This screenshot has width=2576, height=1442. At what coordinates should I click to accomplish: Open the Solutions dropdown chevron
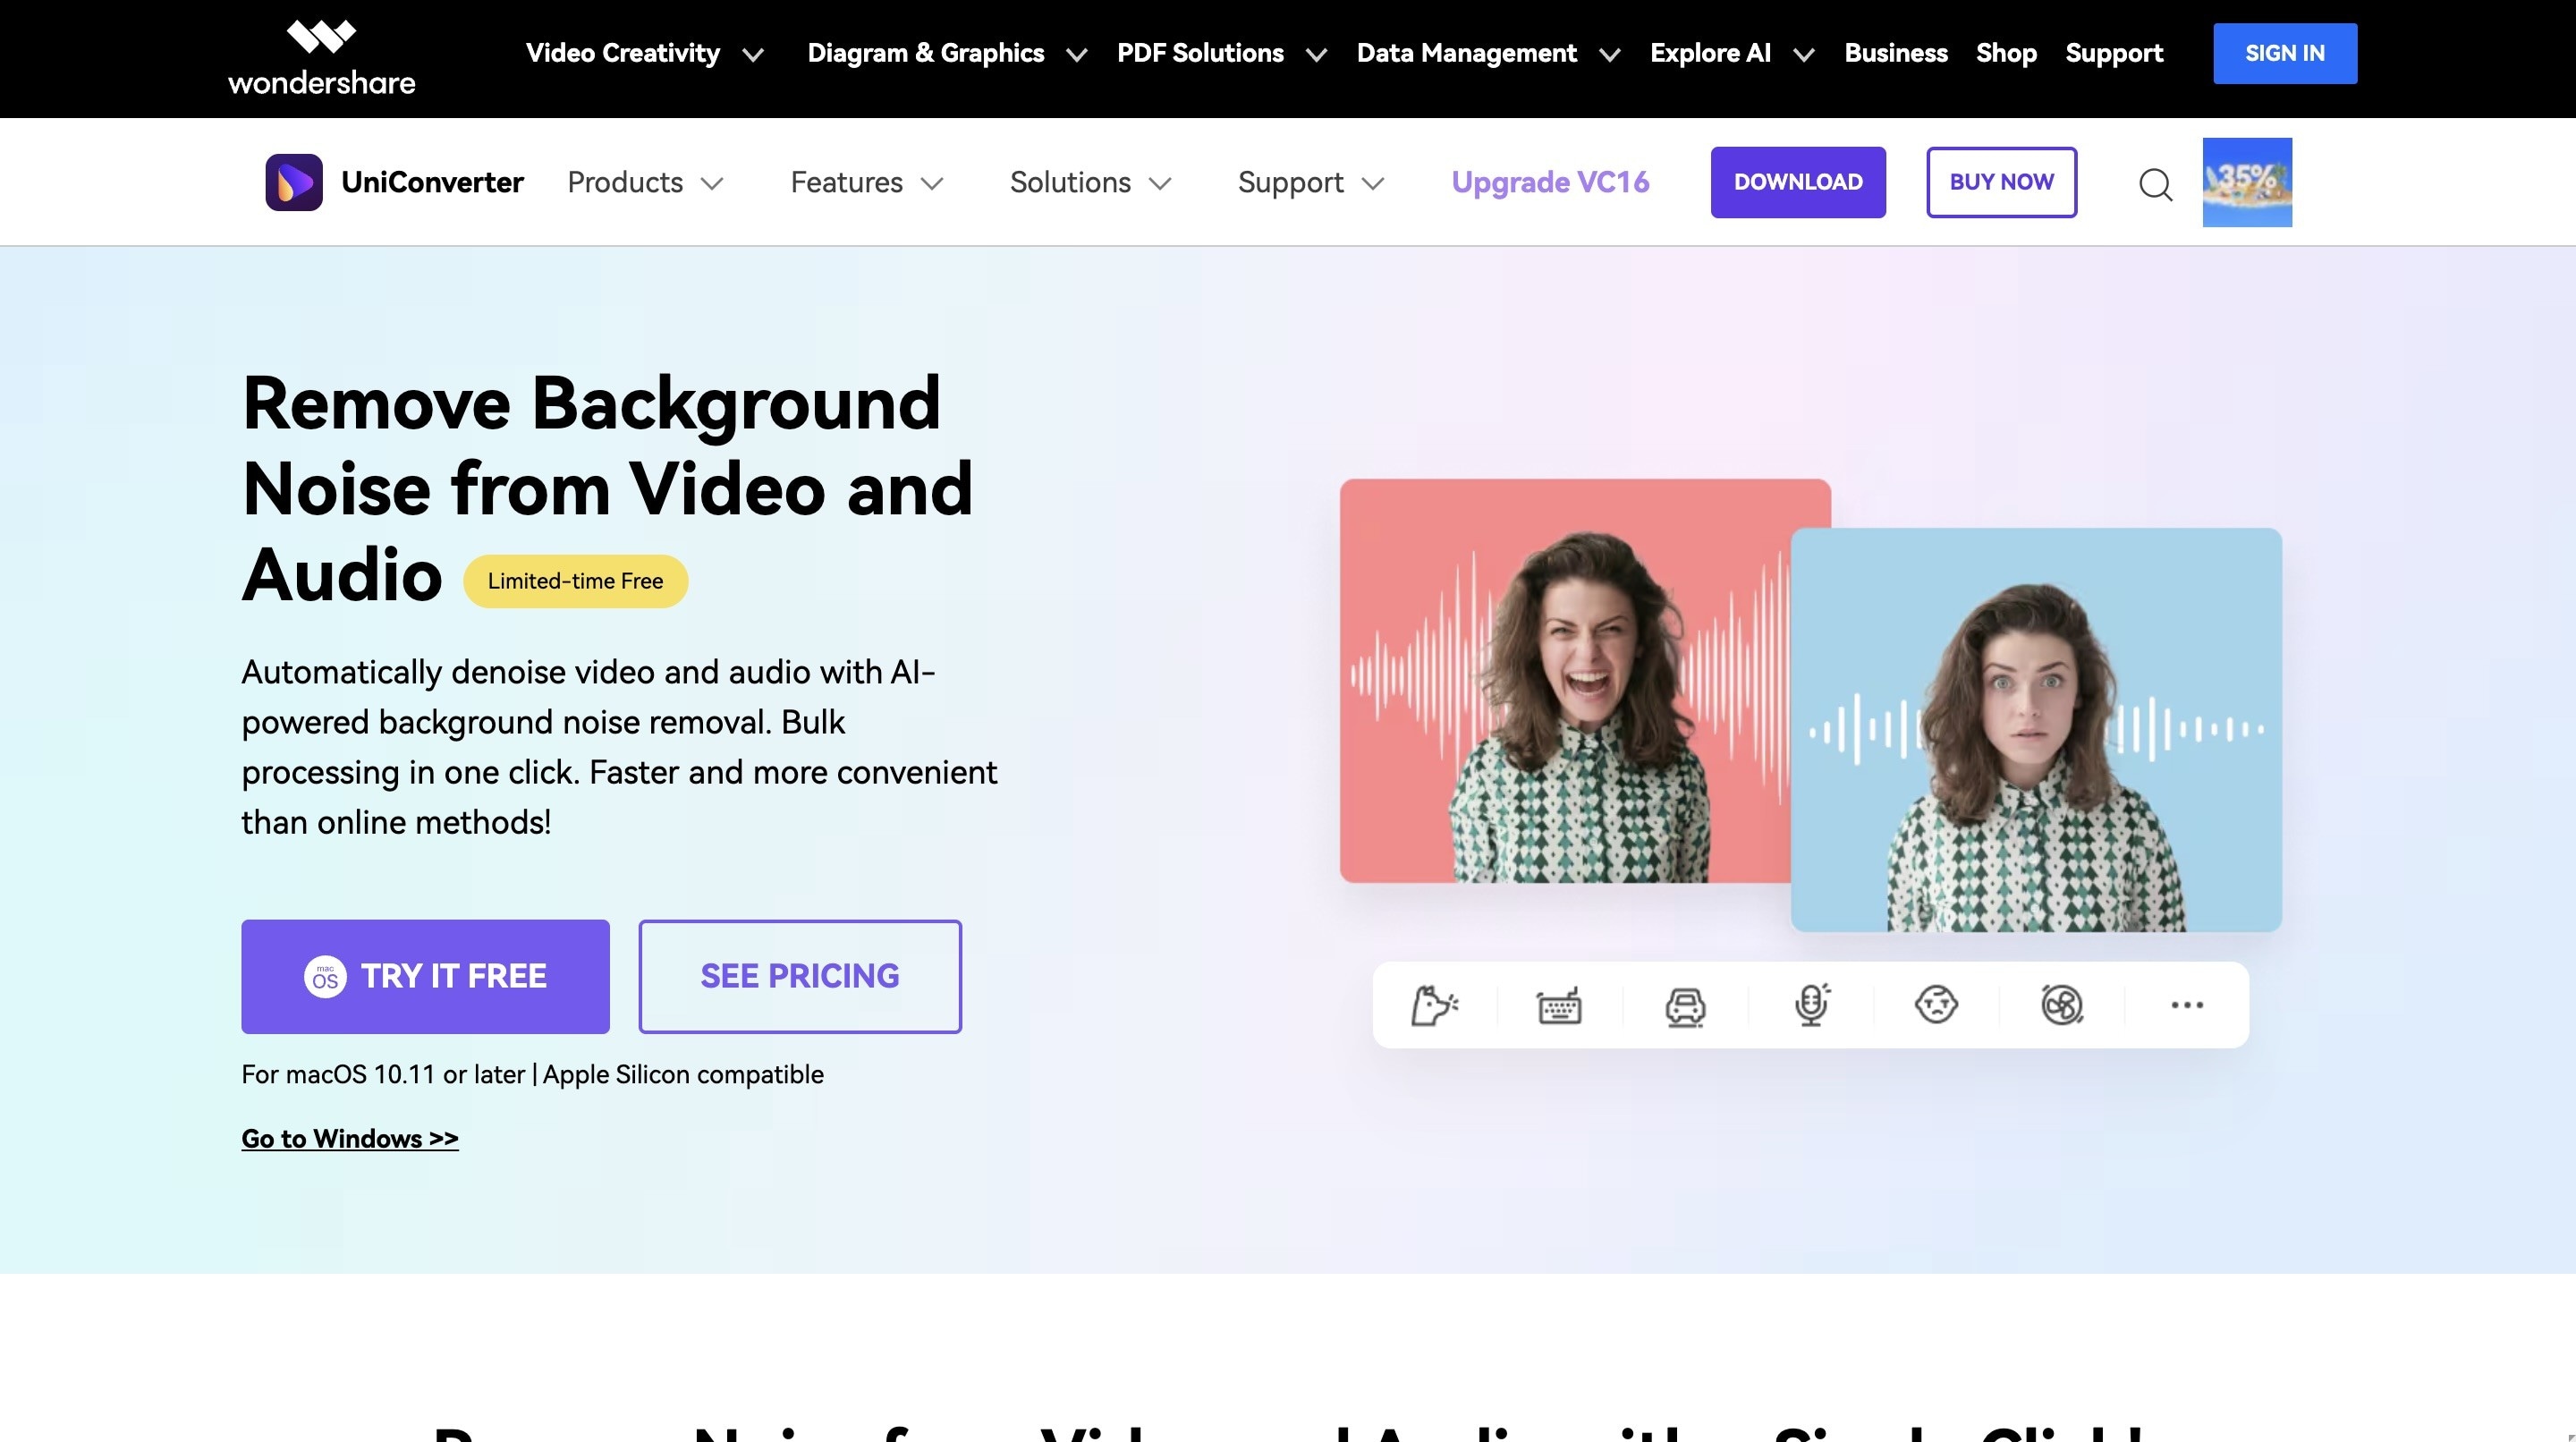[1160, 184]
